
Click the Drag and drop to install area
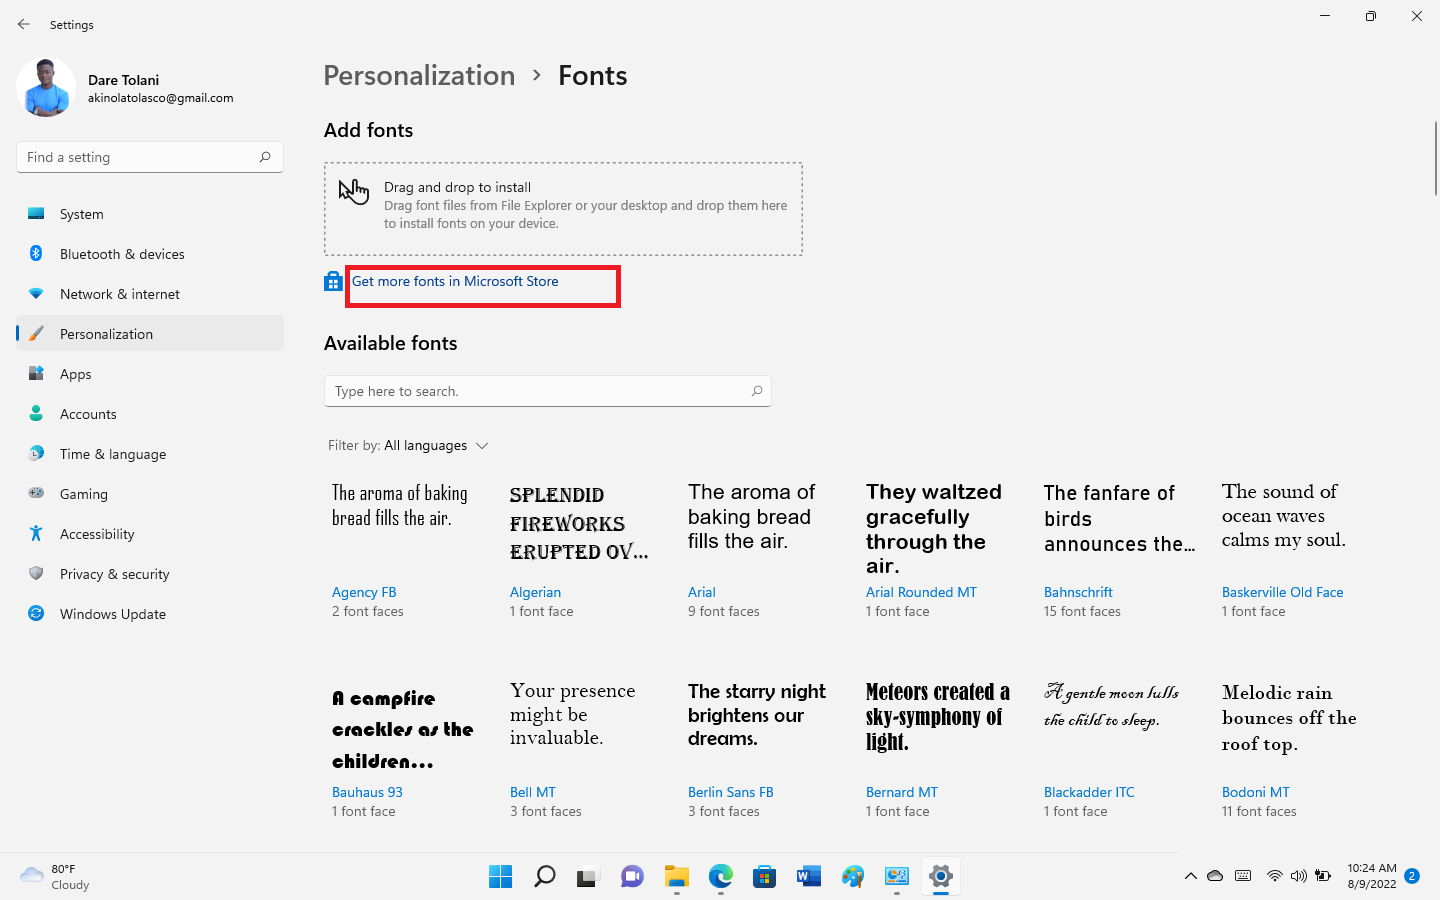(x=563, y=209)
